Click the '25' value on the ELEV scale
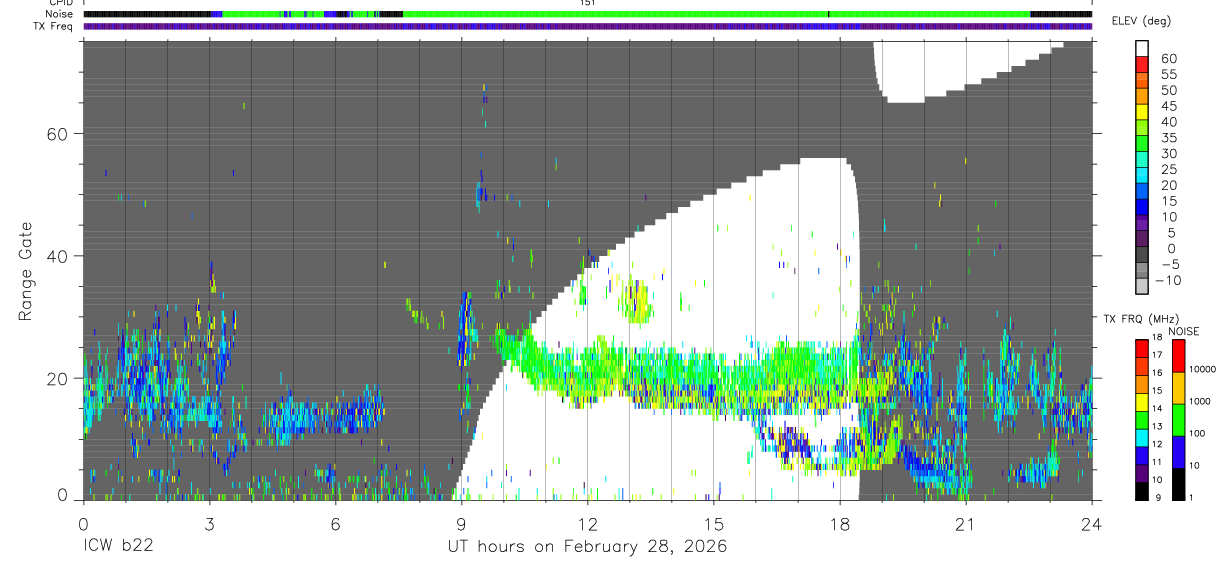Image resolution: width=1228 pixels, height=567 pixels. (1168, 169)
